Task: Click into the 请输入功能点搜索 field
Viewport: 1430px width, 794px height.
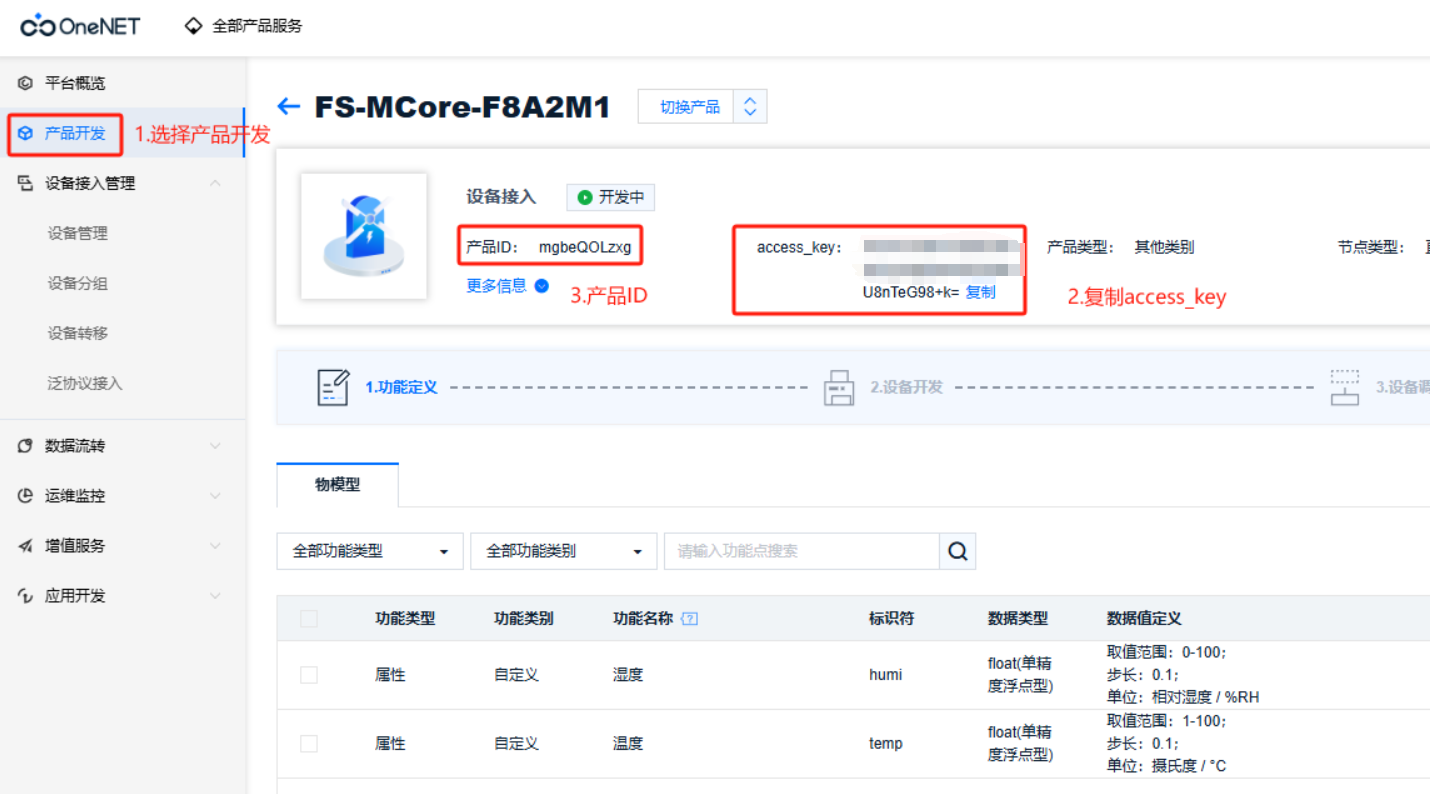Action: click(802, 551)
